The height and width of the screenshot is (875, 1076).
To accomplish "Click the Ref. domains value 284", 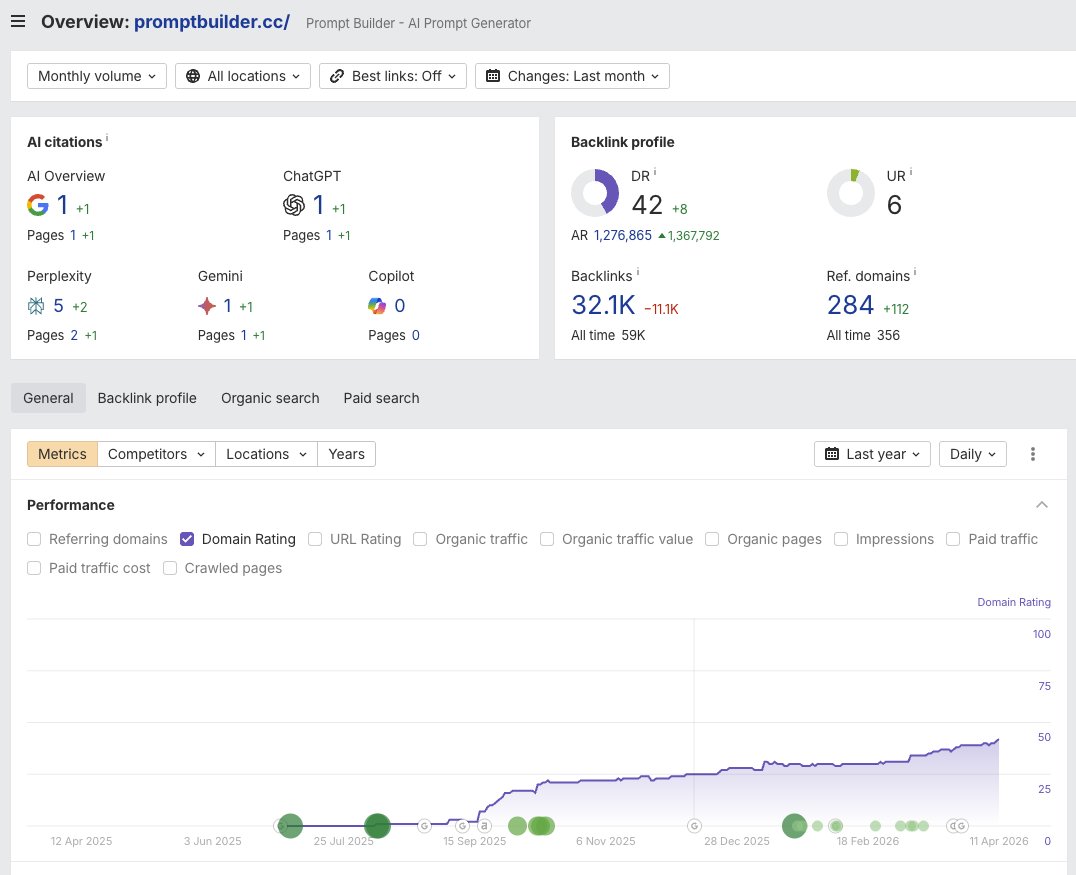I will (x=850, y=305).
